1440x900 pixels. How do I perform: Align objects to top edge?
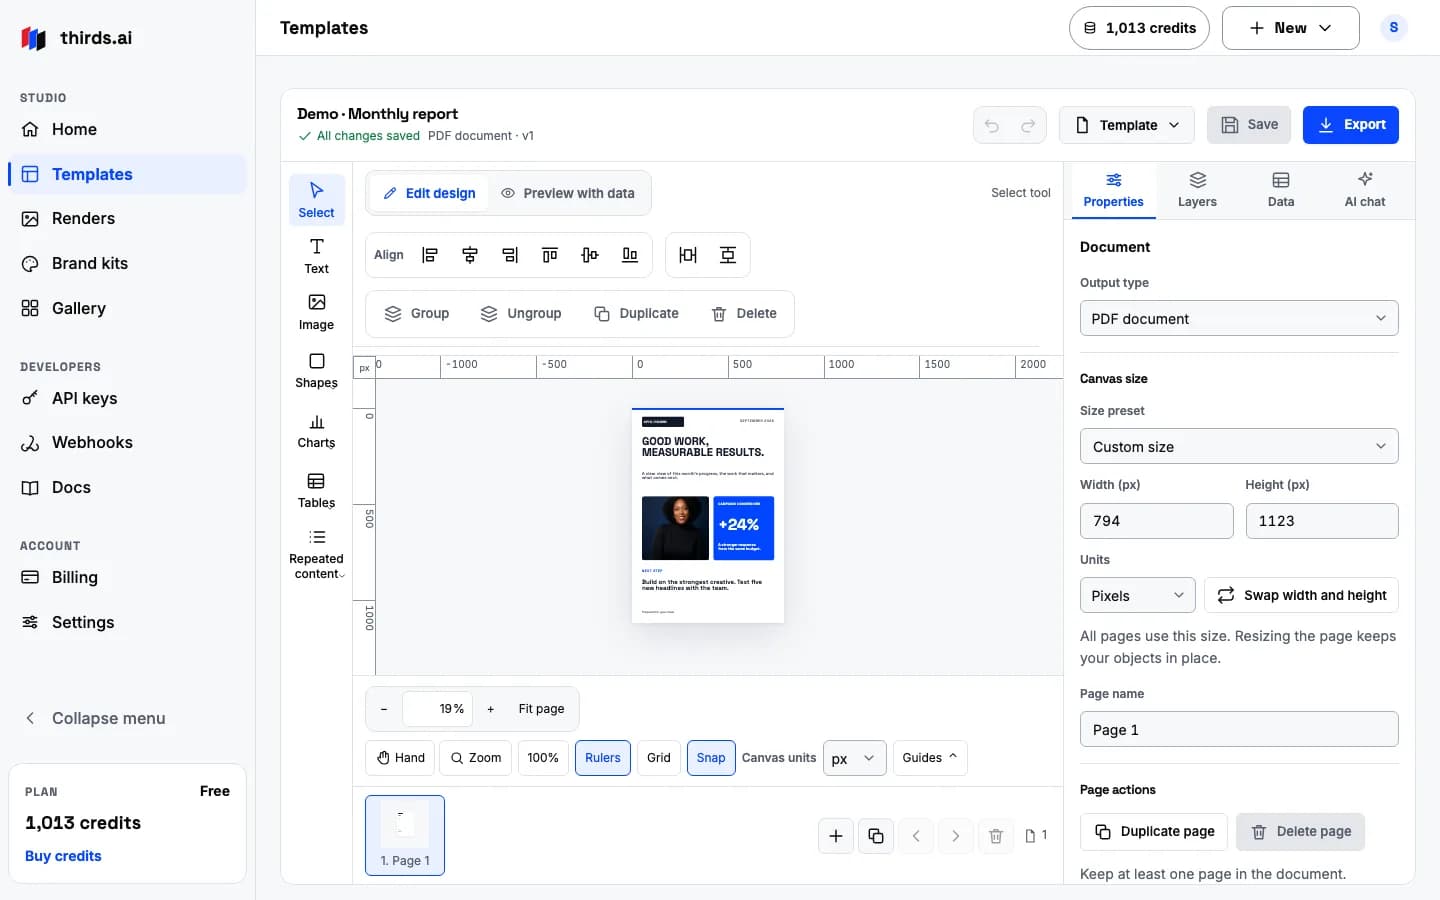coord(550,255)
